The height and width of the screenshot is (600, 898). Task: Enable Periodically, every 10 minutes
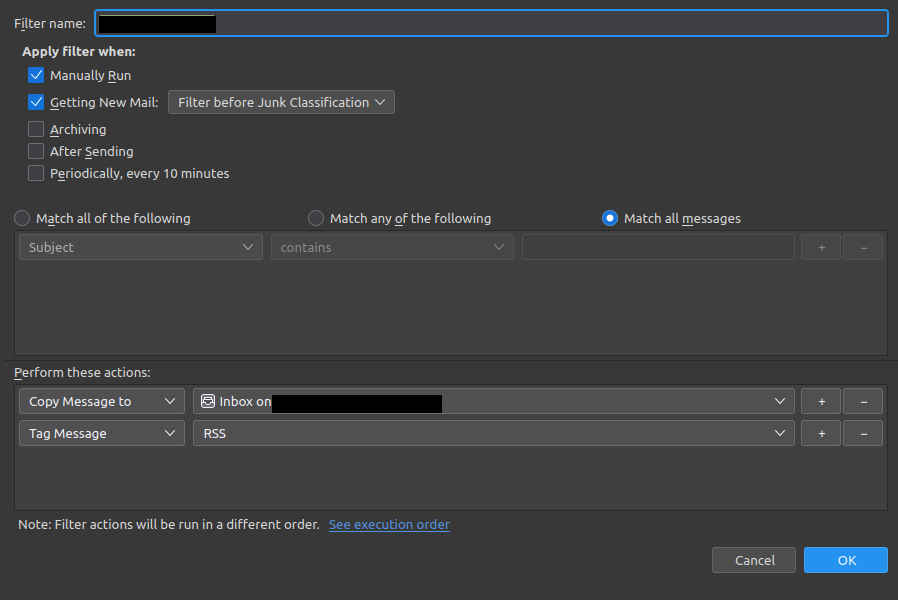(36, 173)
